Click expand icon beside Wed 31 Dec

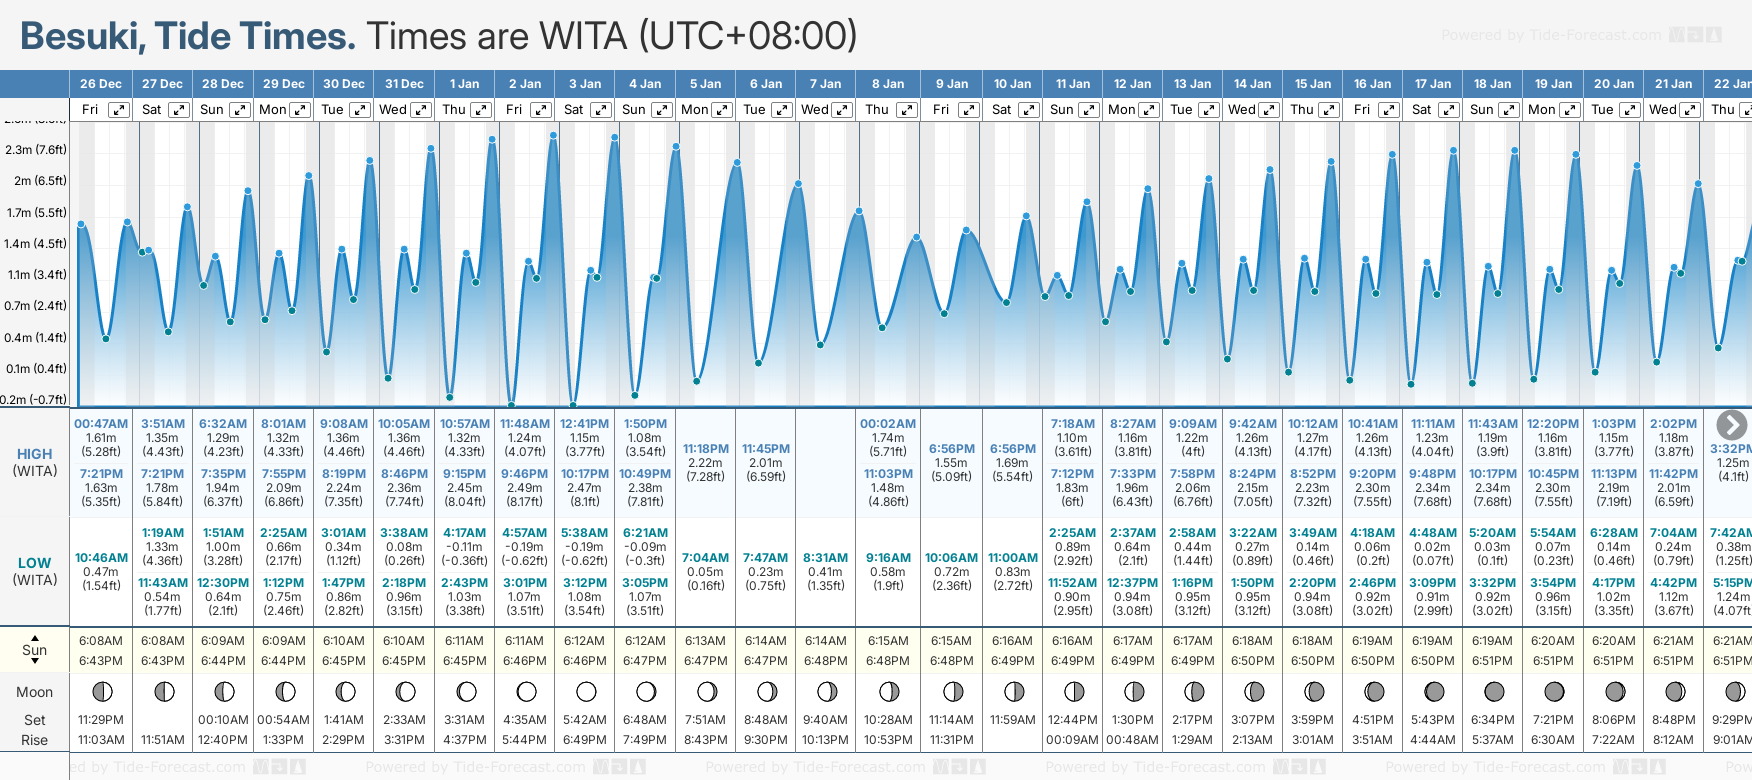pyautogui.click(x=421, y=110)
